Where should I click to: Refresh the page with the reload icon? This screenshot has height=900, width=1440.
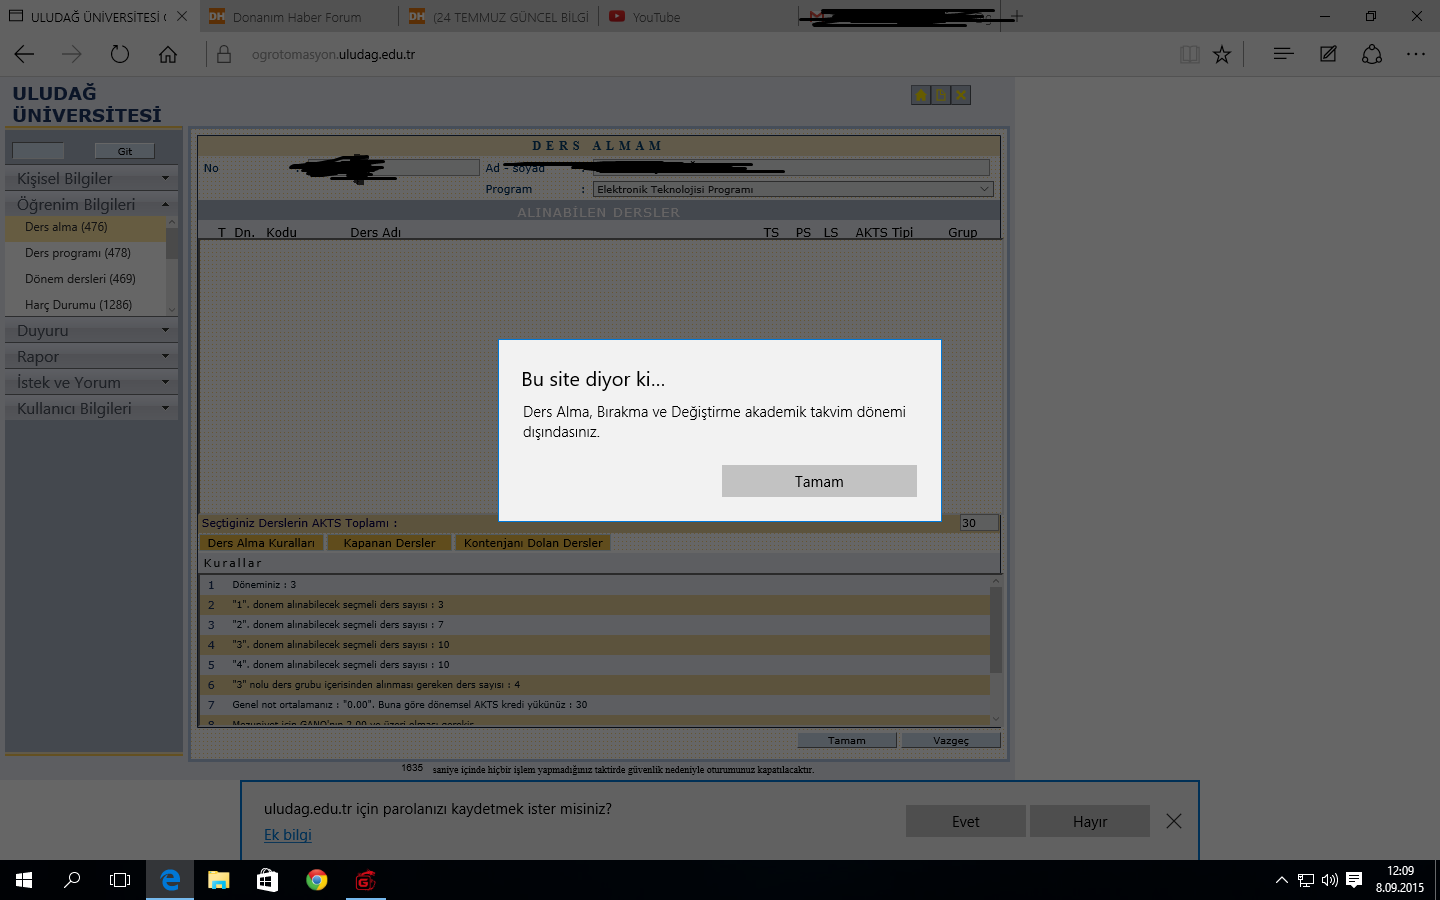[x=120, y=54]
